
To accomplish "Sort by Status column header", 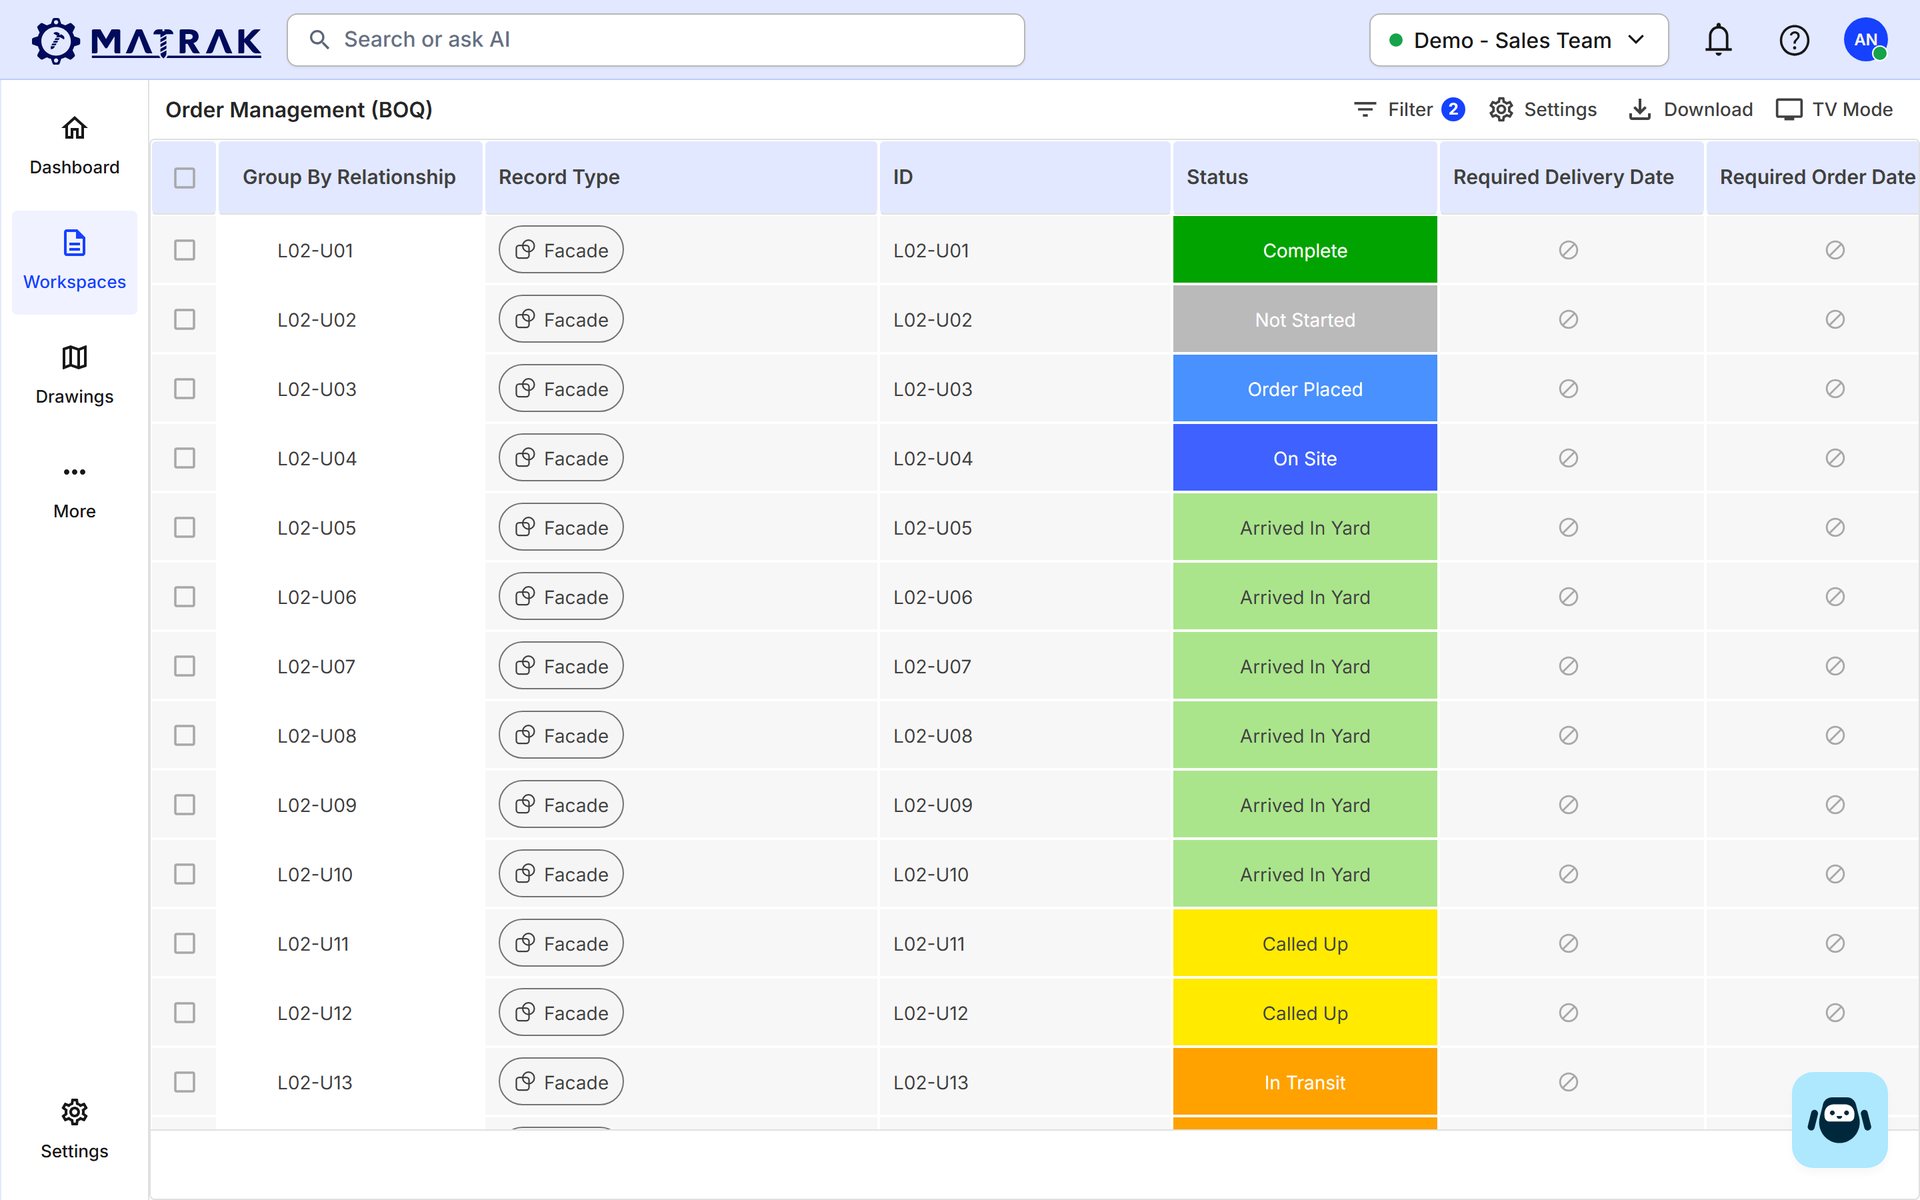I will click(1305, 177).
